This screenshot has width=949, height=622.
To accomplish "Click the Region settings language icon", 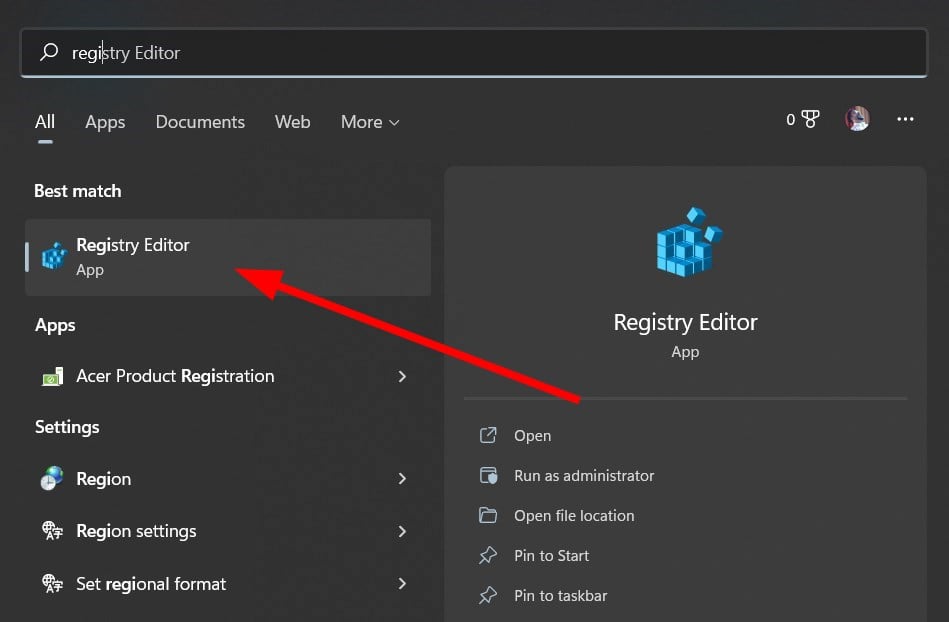I will 52,531.
